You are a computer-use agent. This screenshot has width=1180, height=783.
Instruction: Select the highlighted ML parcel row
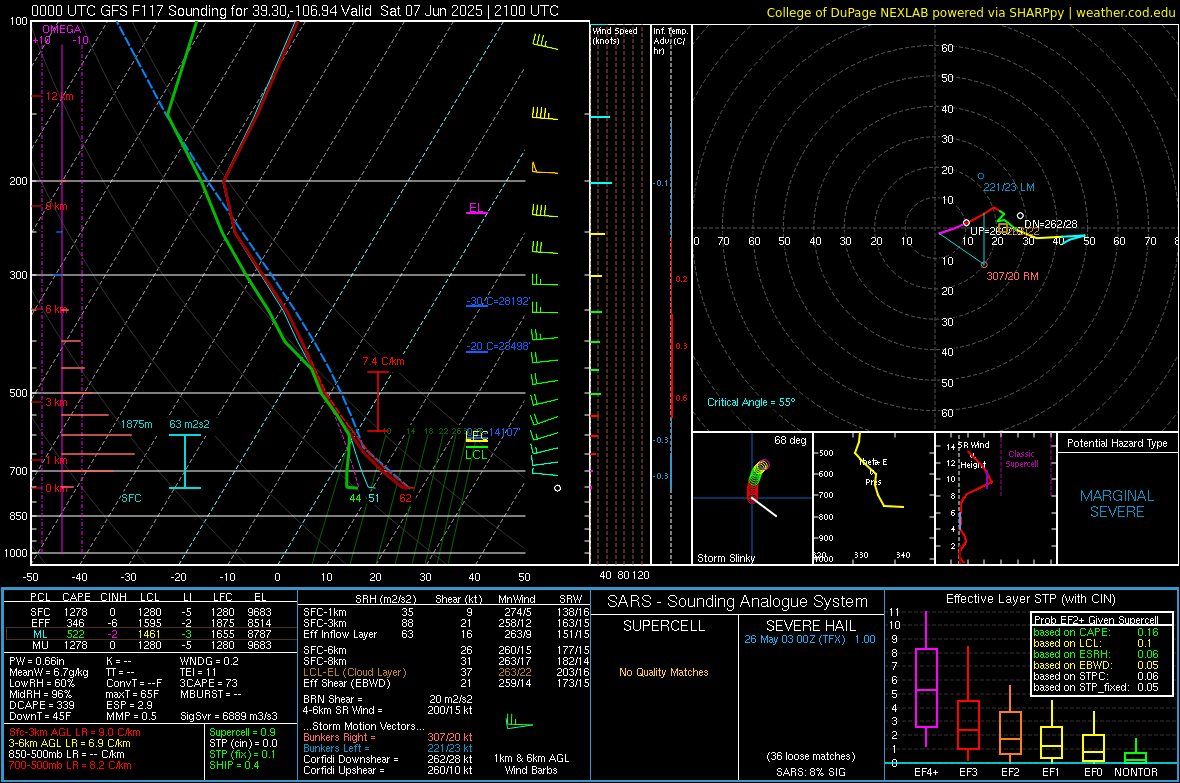tap(151, 634)
